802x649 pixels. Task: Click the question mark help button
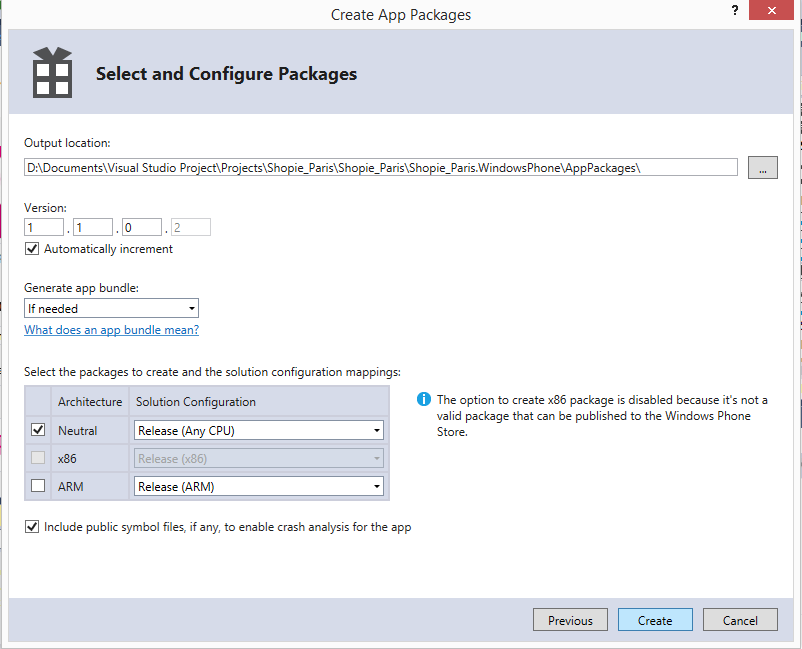click(x=735, y=11)
